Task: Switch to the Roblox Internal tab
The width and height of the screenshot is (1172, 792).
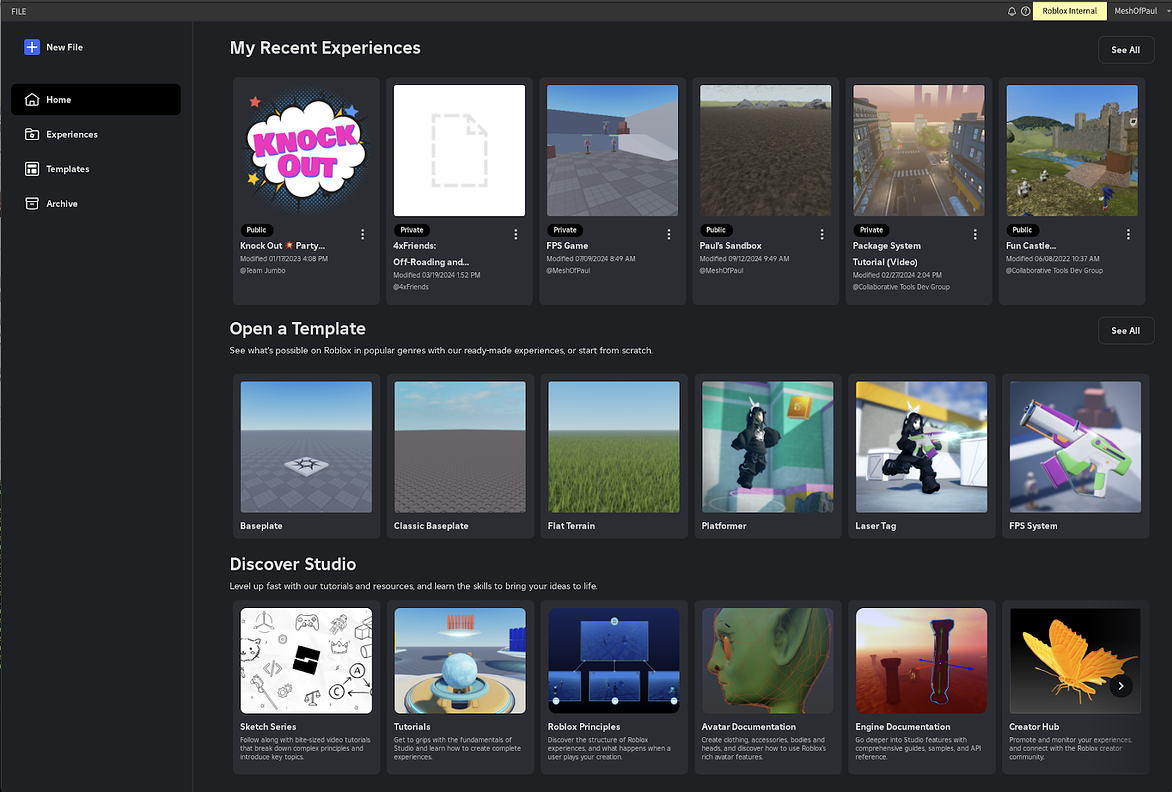Action: coord(1069,11)
